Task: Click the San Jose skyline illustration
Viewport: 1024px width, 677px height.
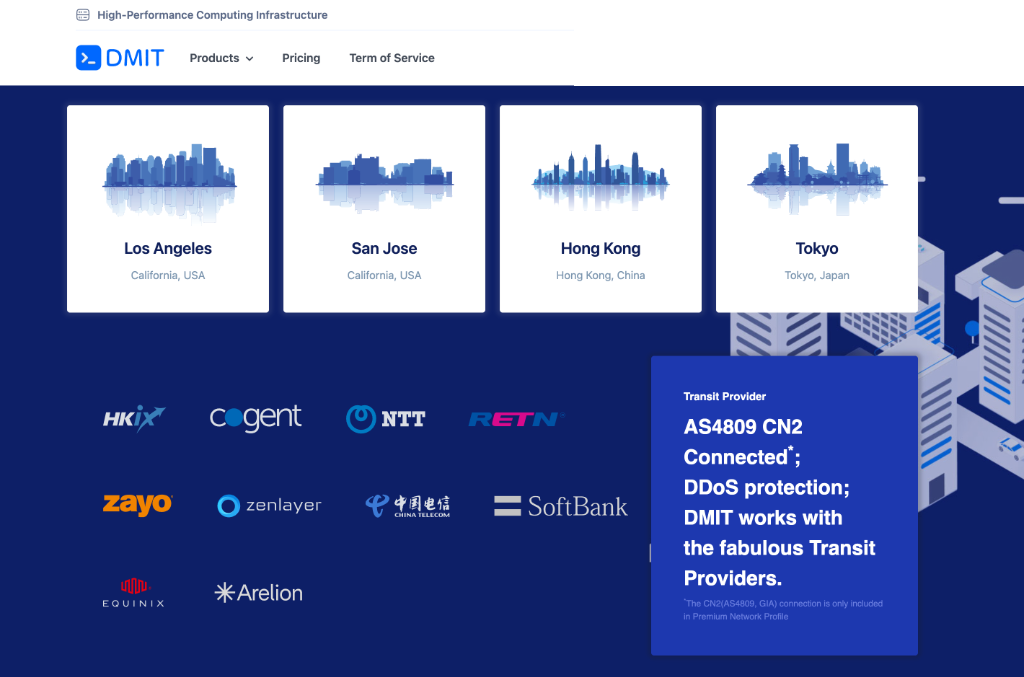Action: coord(385,182)
